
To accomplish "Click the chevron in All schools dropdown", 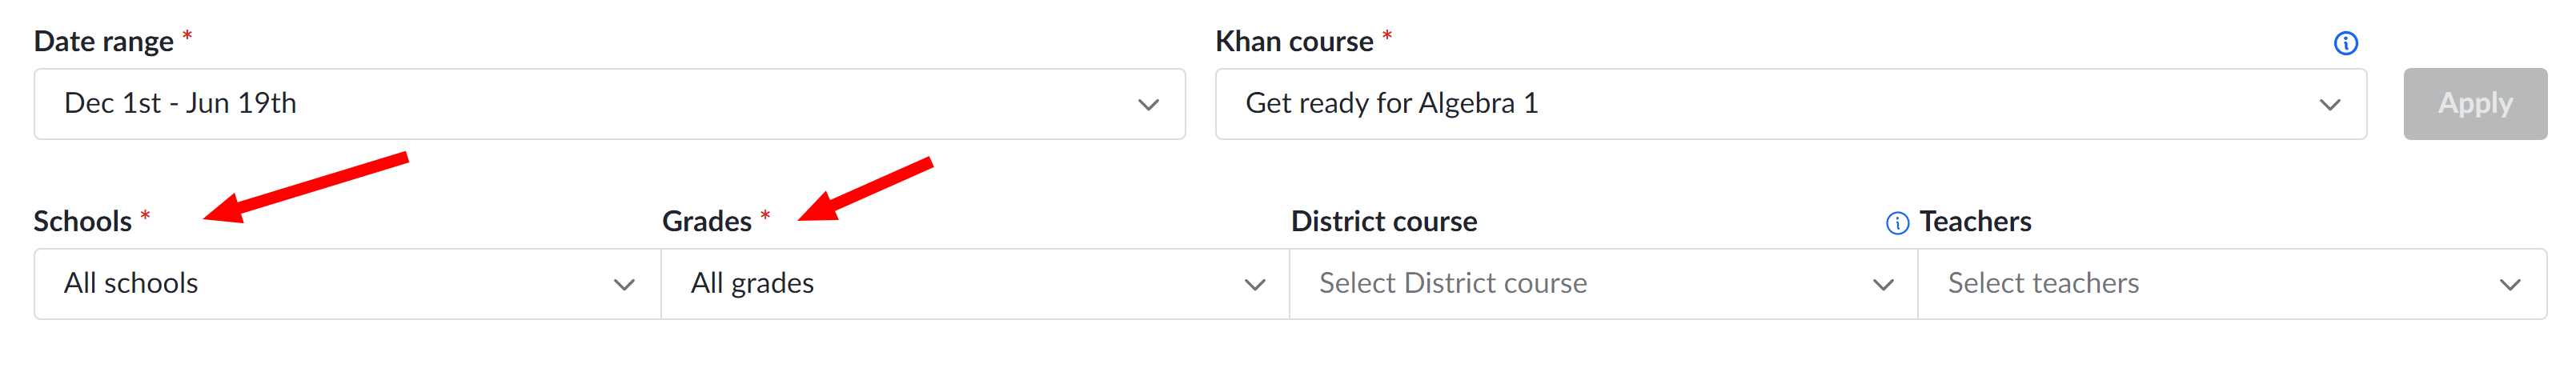I will click(624, 285).
